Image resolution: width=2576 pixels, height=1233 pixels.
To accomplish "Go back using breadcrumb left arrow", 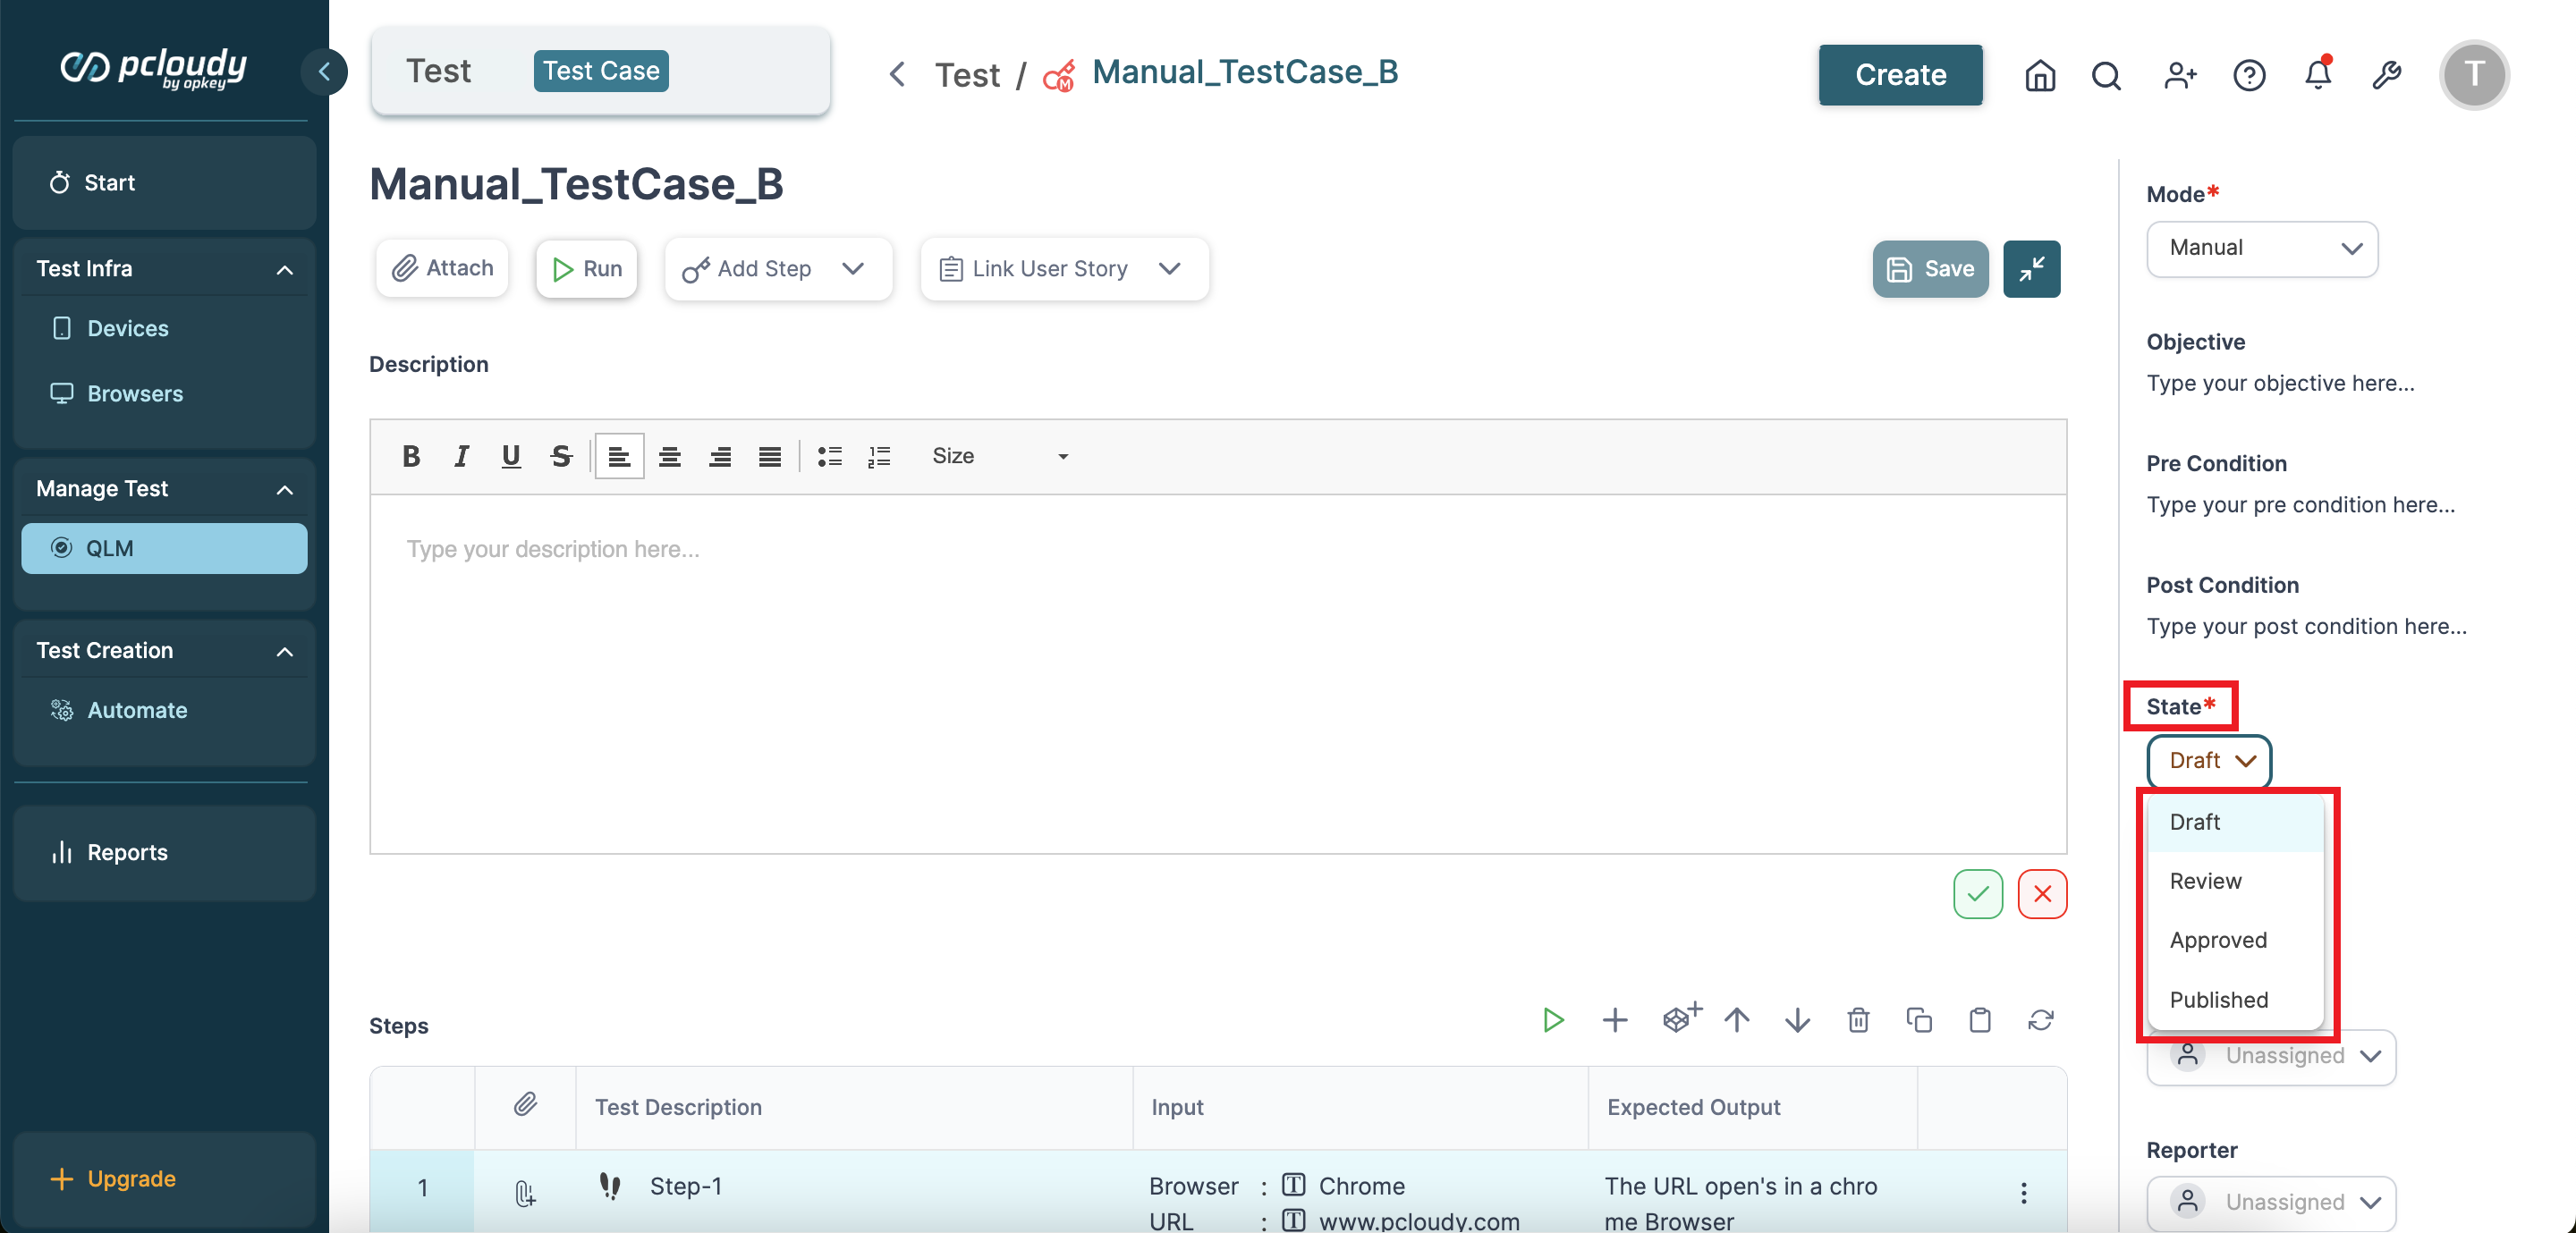I will 897,74.
